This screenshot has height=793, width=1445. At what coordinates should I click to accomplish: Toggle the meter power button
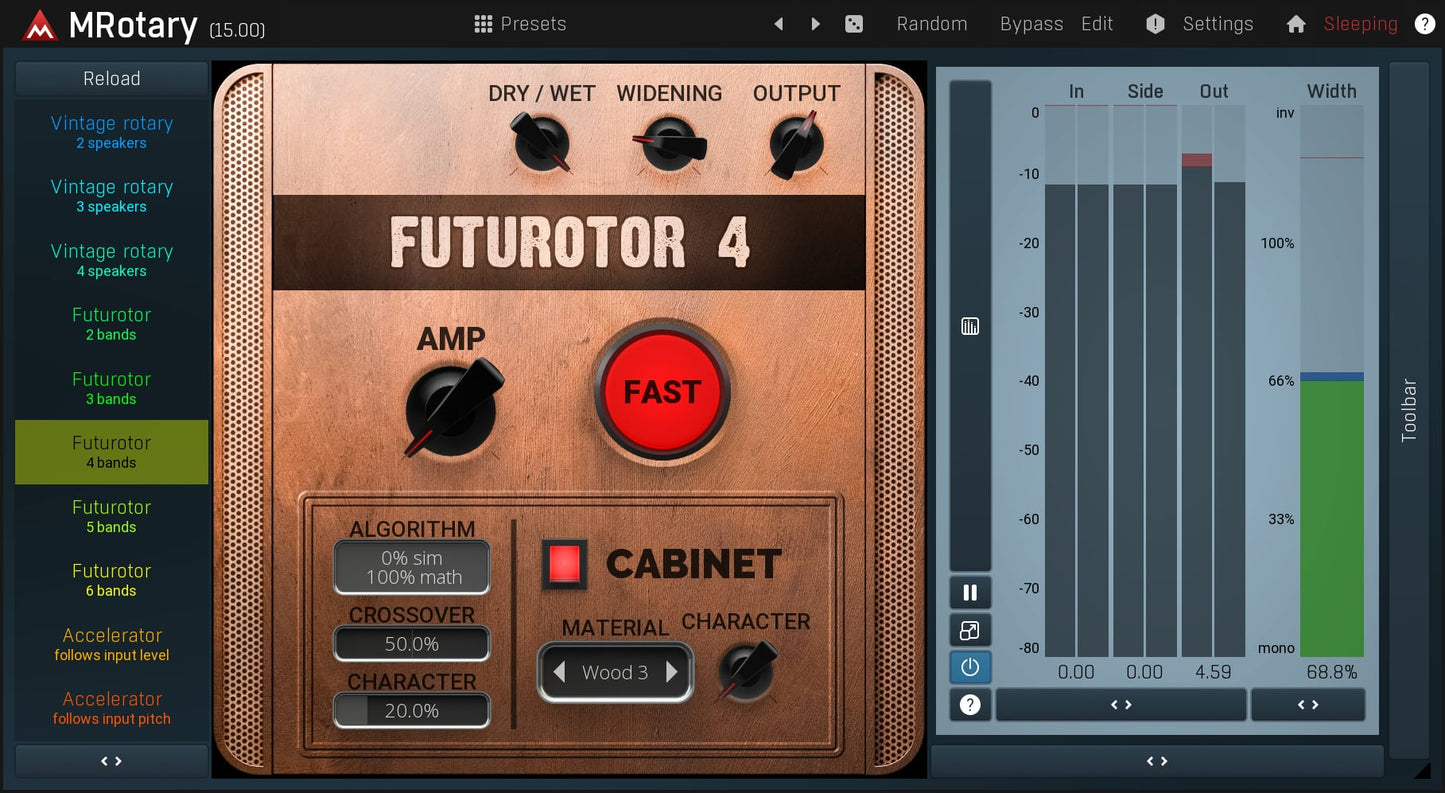970,667
